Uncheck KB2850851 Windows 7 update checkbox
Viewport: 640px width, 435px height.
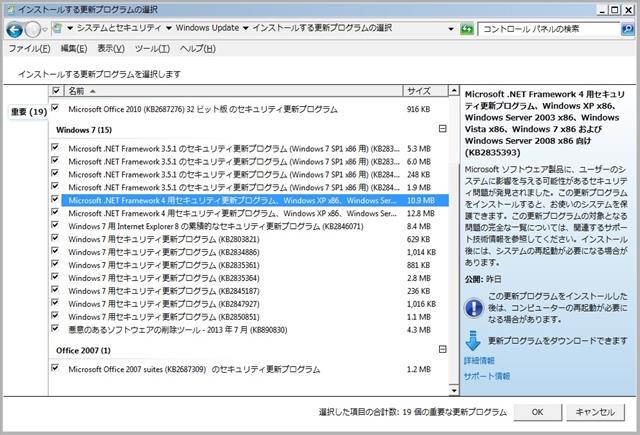(55, 316)
